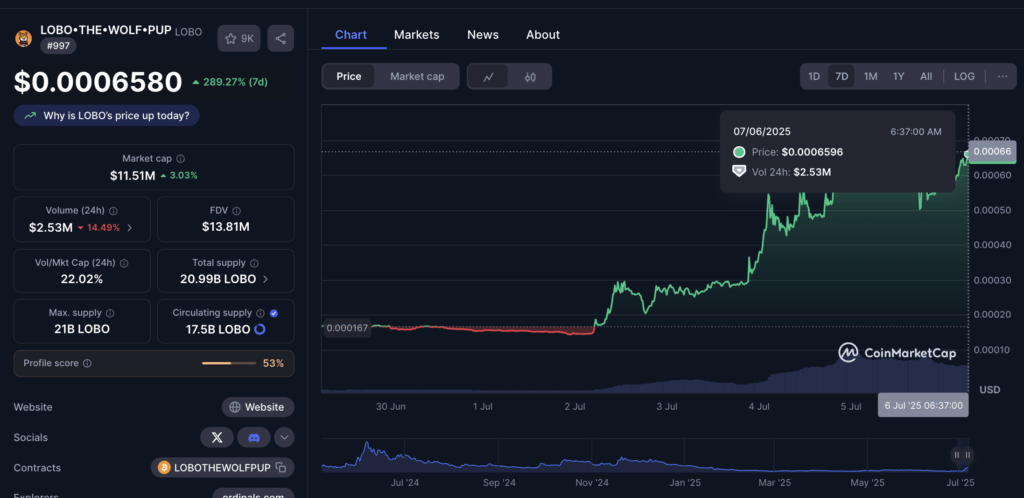The image size is (1024, 498).
Task: Set chart range to 1Y
Action: (899, 76)
